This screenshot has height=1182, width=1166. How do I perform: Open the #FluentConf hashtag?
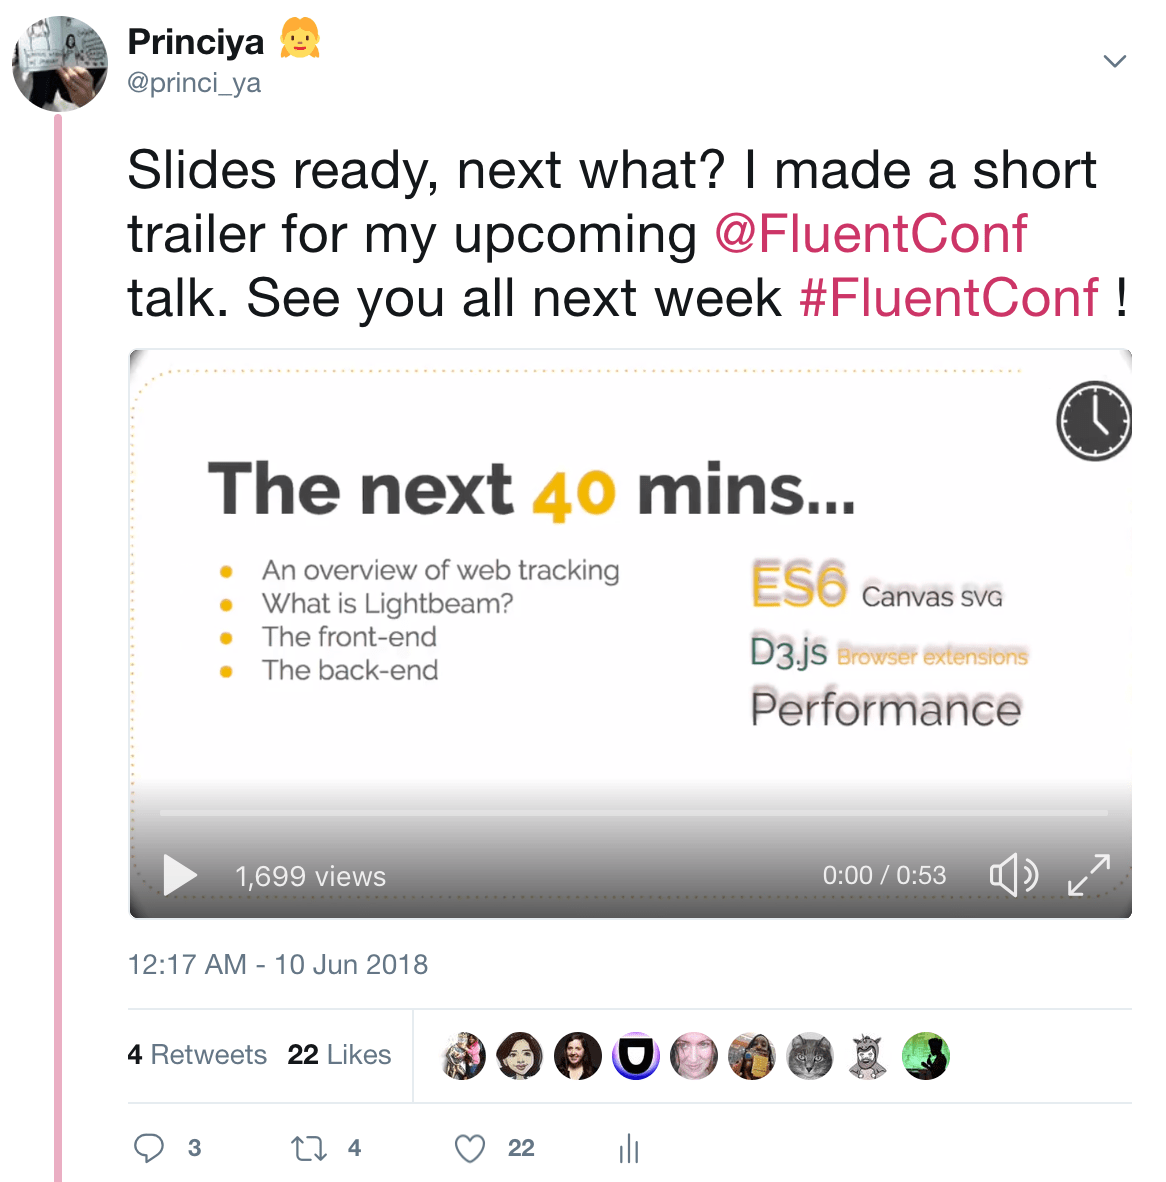pyautogui.click(x=948, y=297)
